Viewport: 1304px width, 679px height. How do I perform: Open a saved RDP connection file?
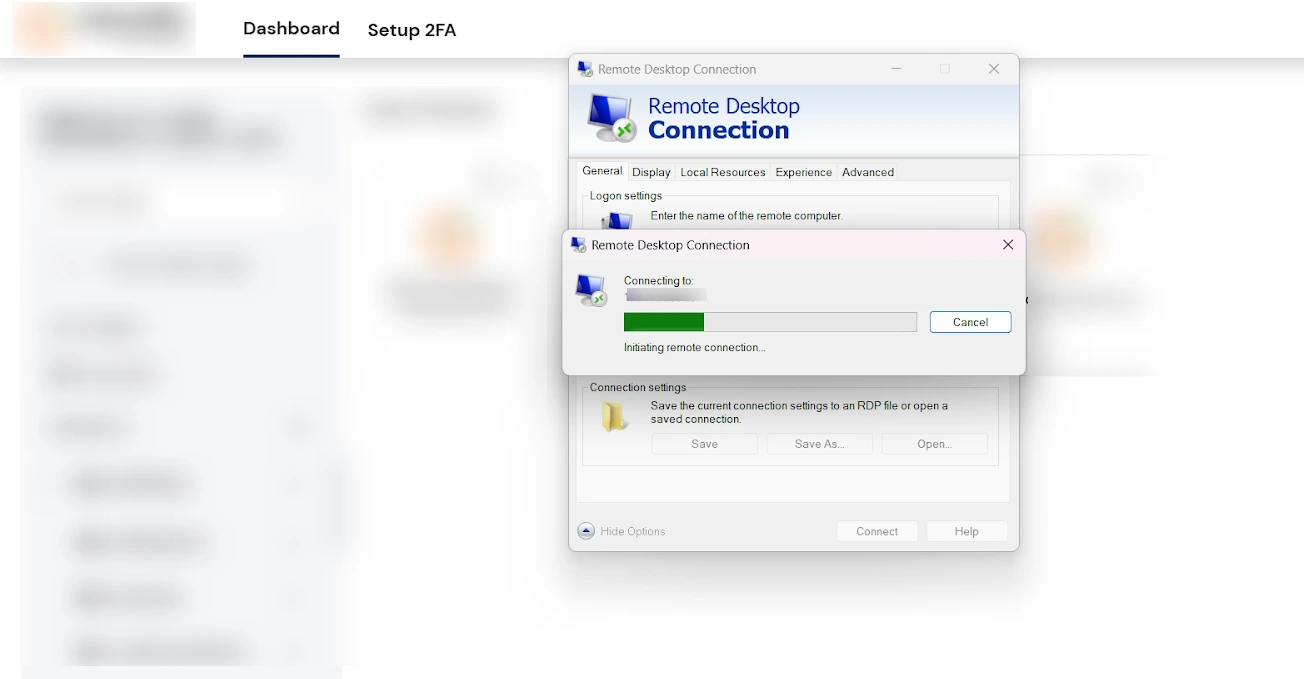pos(933,444)
